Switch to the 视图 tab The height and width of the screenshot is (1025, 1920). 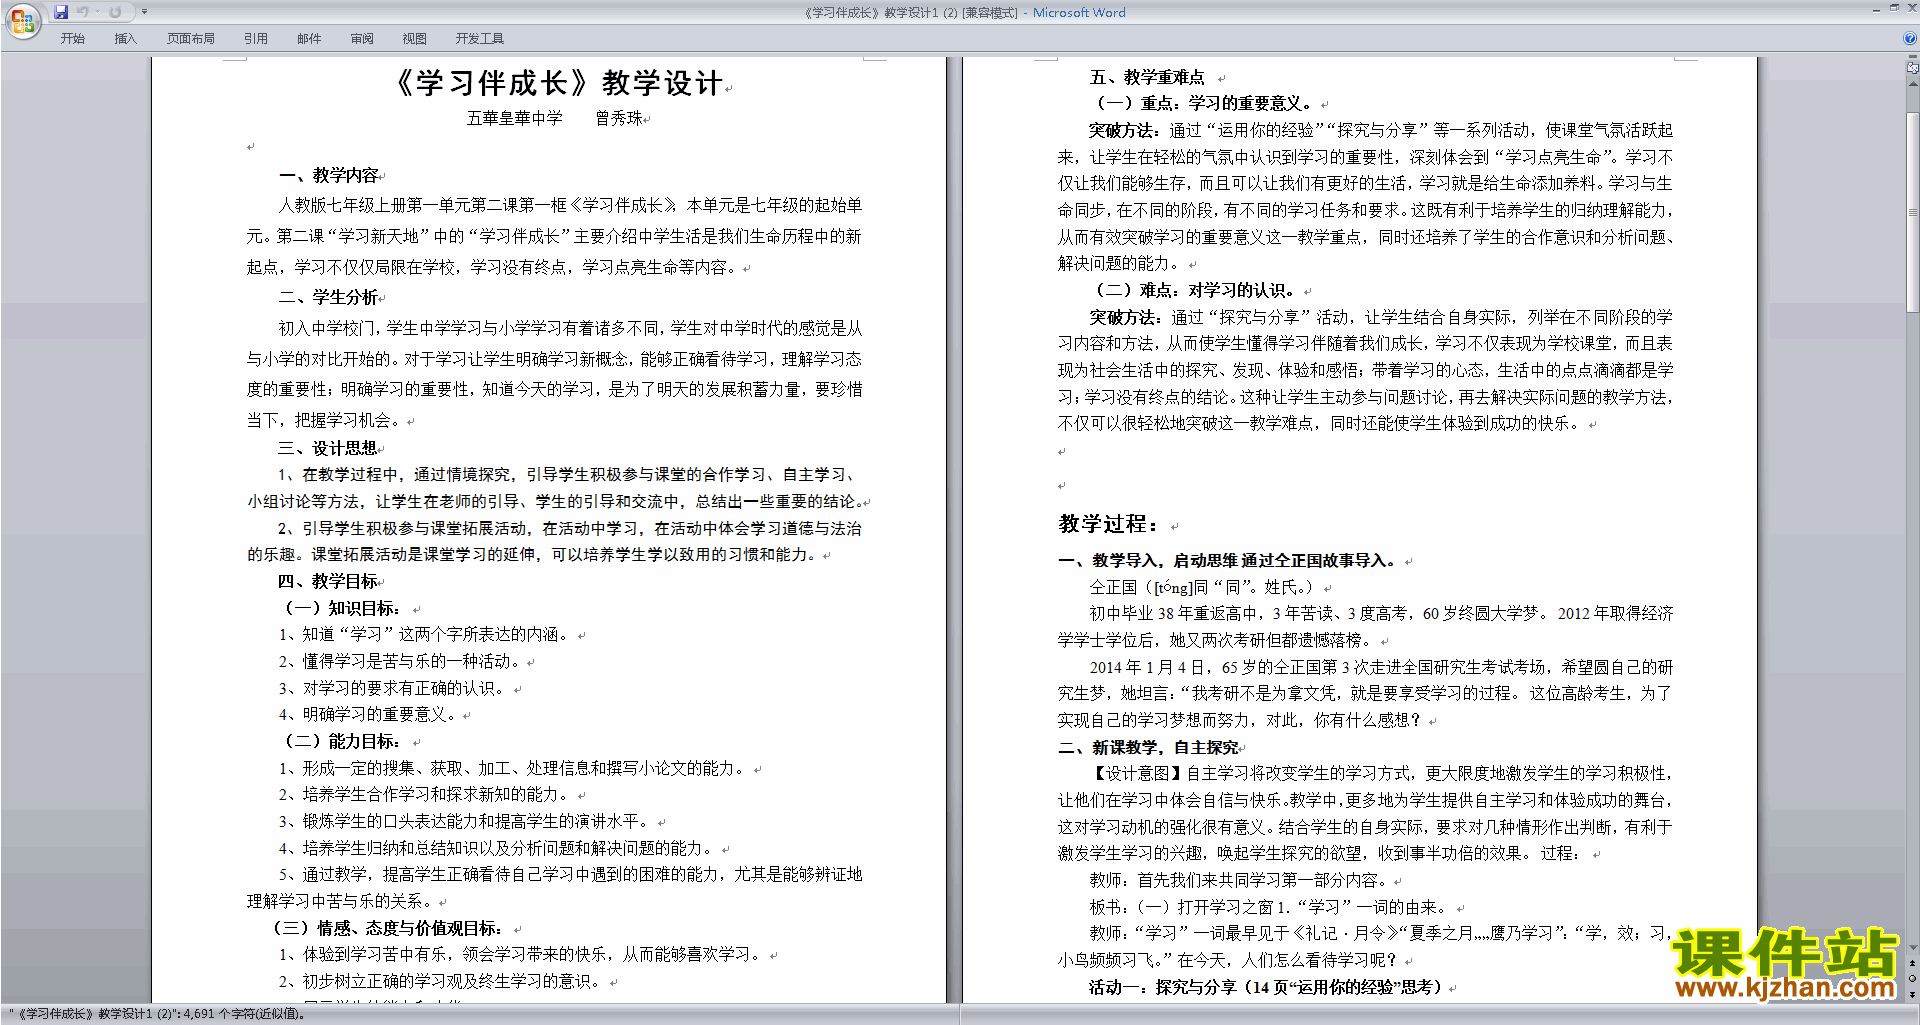pos(414,39)
